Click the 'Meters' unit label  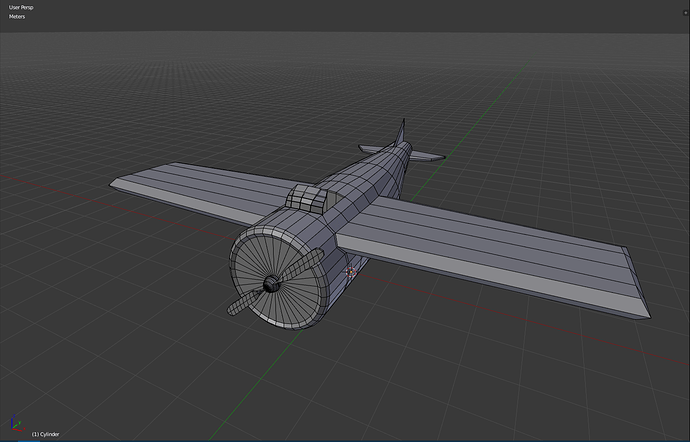tap(17, 17)
